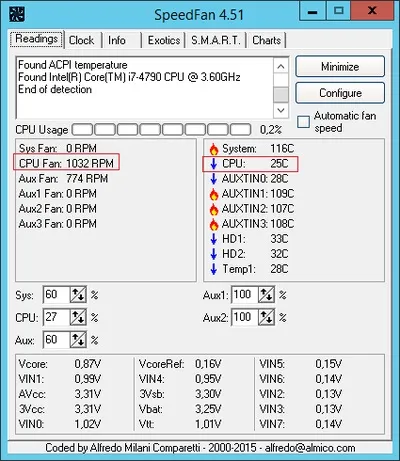The height and width of the screenshot is (461, 400).
Task: Click the 'Found Intel(R) Core(TM) i7-4790' log line
Action: pos(129,77)
